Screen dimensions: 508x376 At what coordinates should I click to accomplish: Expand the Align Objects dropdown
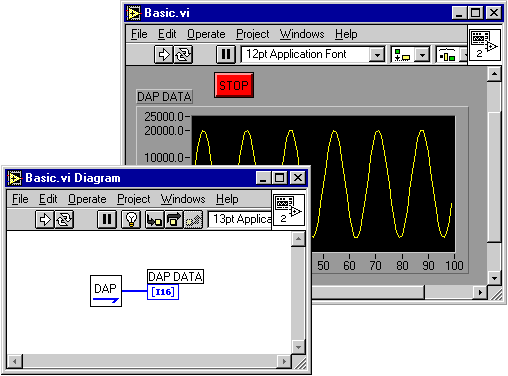(x=422, y=55)
